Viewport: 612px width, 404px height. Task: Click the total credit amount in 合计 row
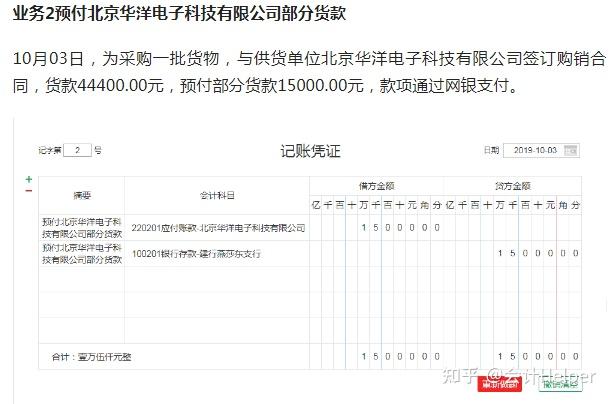pyautogui.click(x=538, y=356)
